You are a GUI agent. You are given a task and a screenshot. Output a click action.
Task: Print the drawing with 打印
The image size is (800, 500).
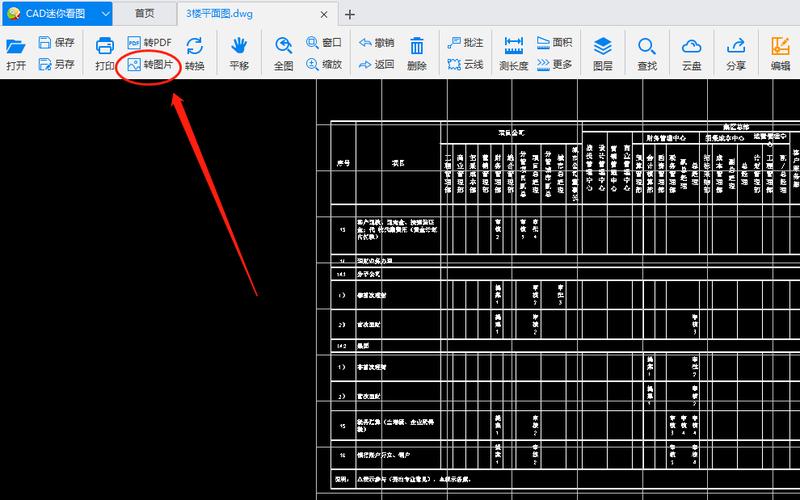[105, 54]
